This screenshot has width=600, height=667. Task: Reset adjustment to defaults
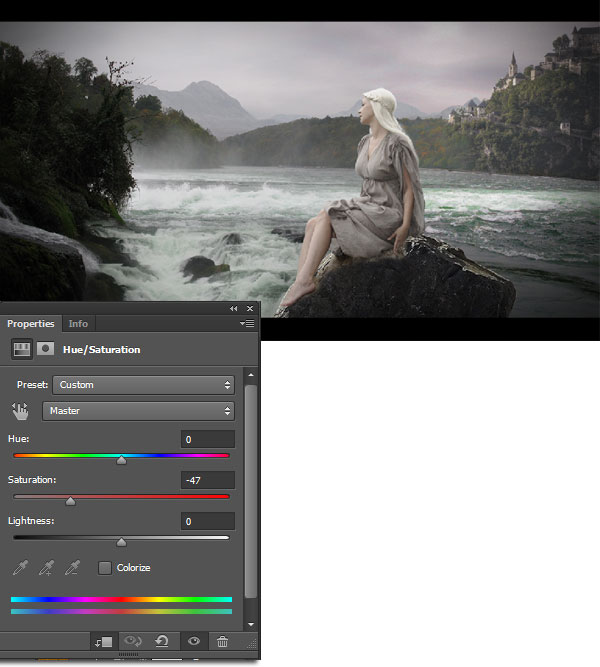161,642
